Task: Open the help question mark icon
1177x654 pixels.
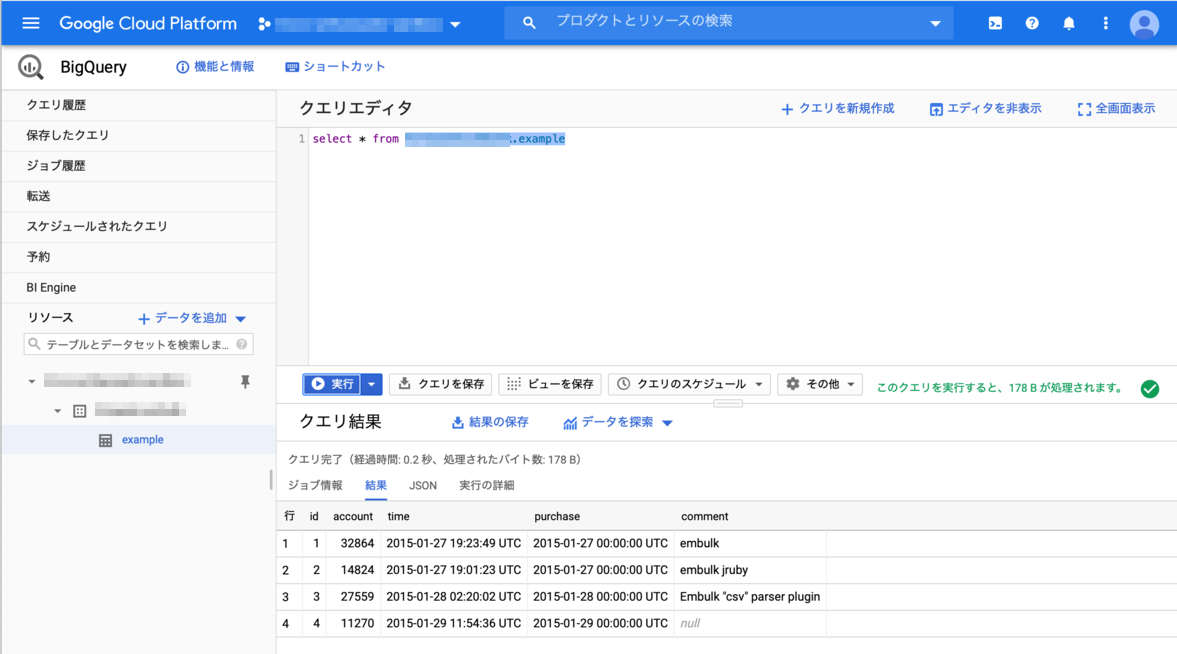Action: 1032,23
